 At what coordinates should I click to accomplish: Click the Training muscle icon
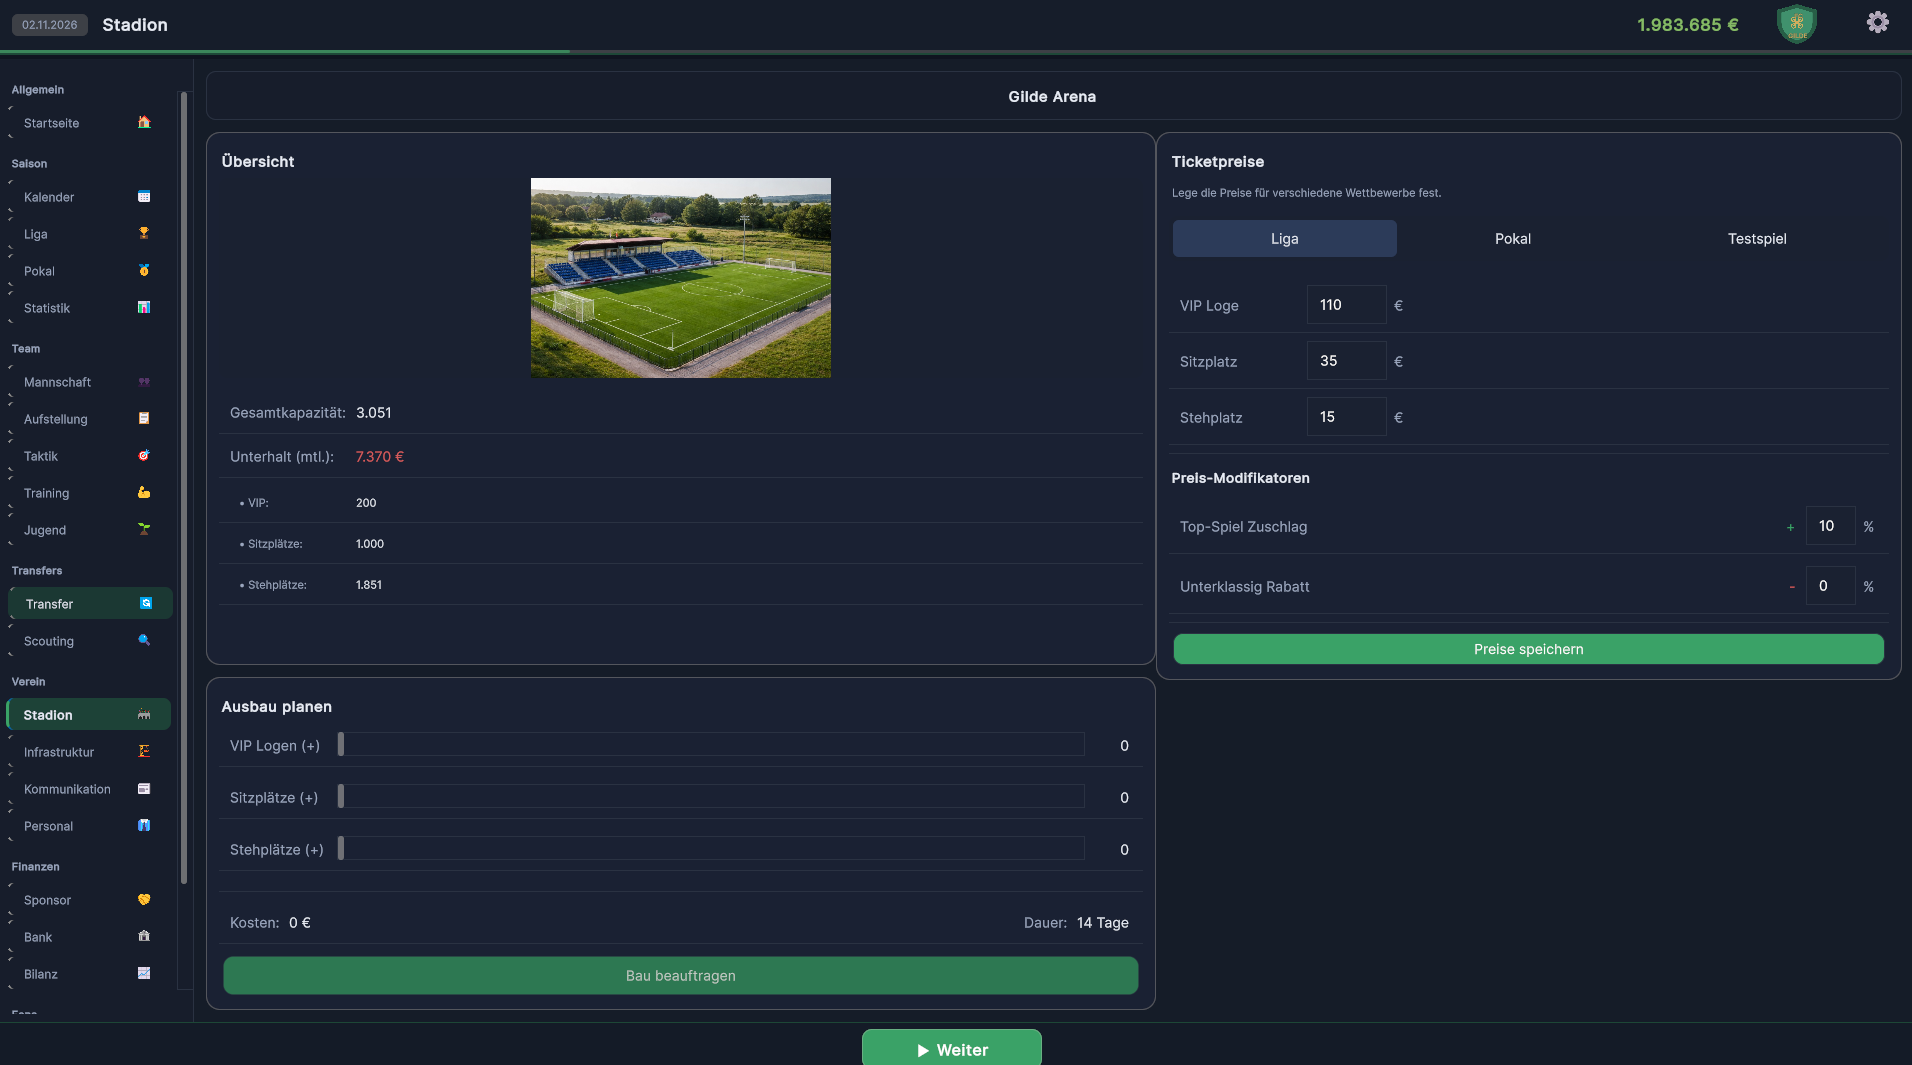(x=144, y=492)
